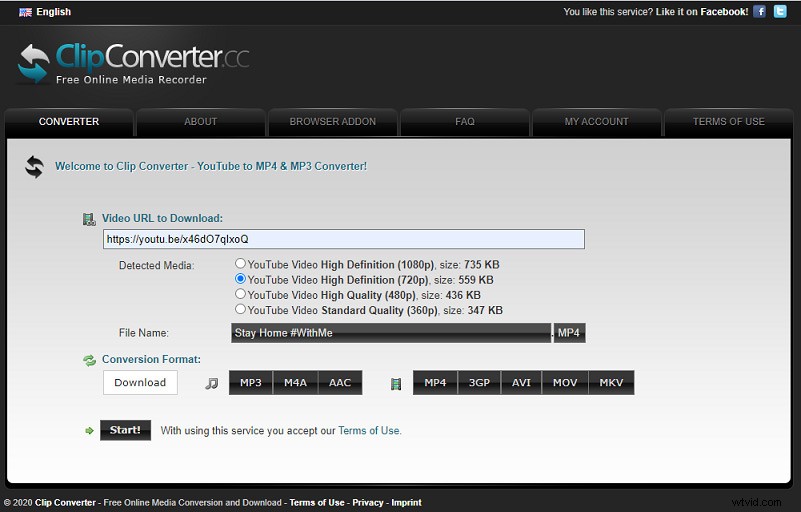The width and height of the screenshot is (801, 512).
Task: Click the film strip video formats icon
Action: click(x=396, y=384)
